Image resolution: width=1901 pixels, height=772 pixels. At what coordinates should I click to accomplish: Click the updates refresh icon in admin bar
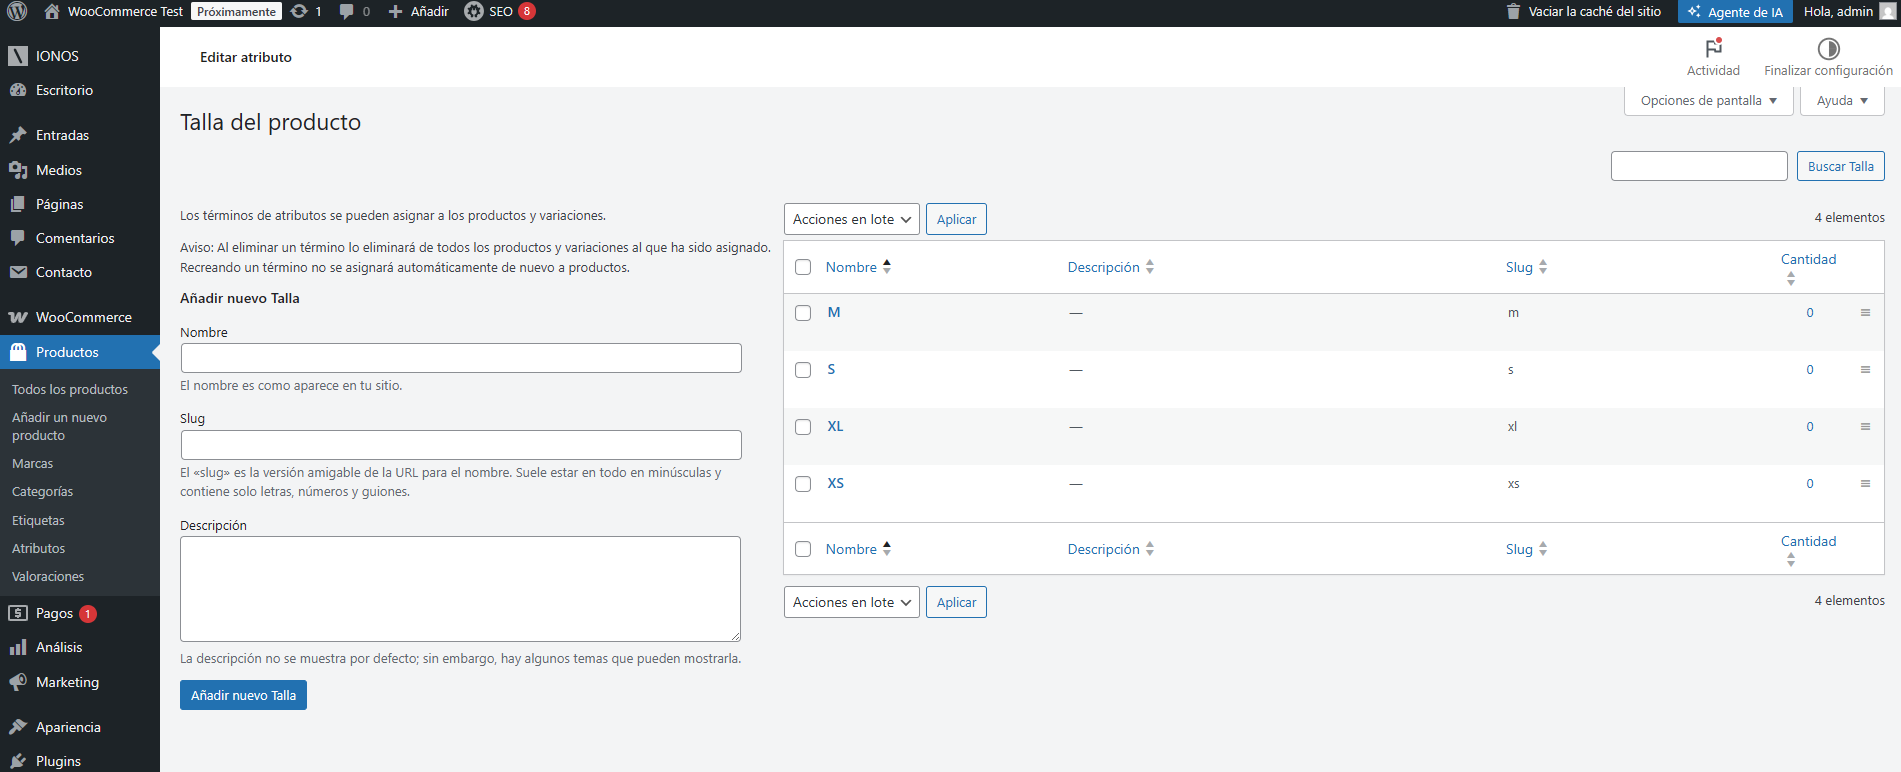[x=299, y=12]
